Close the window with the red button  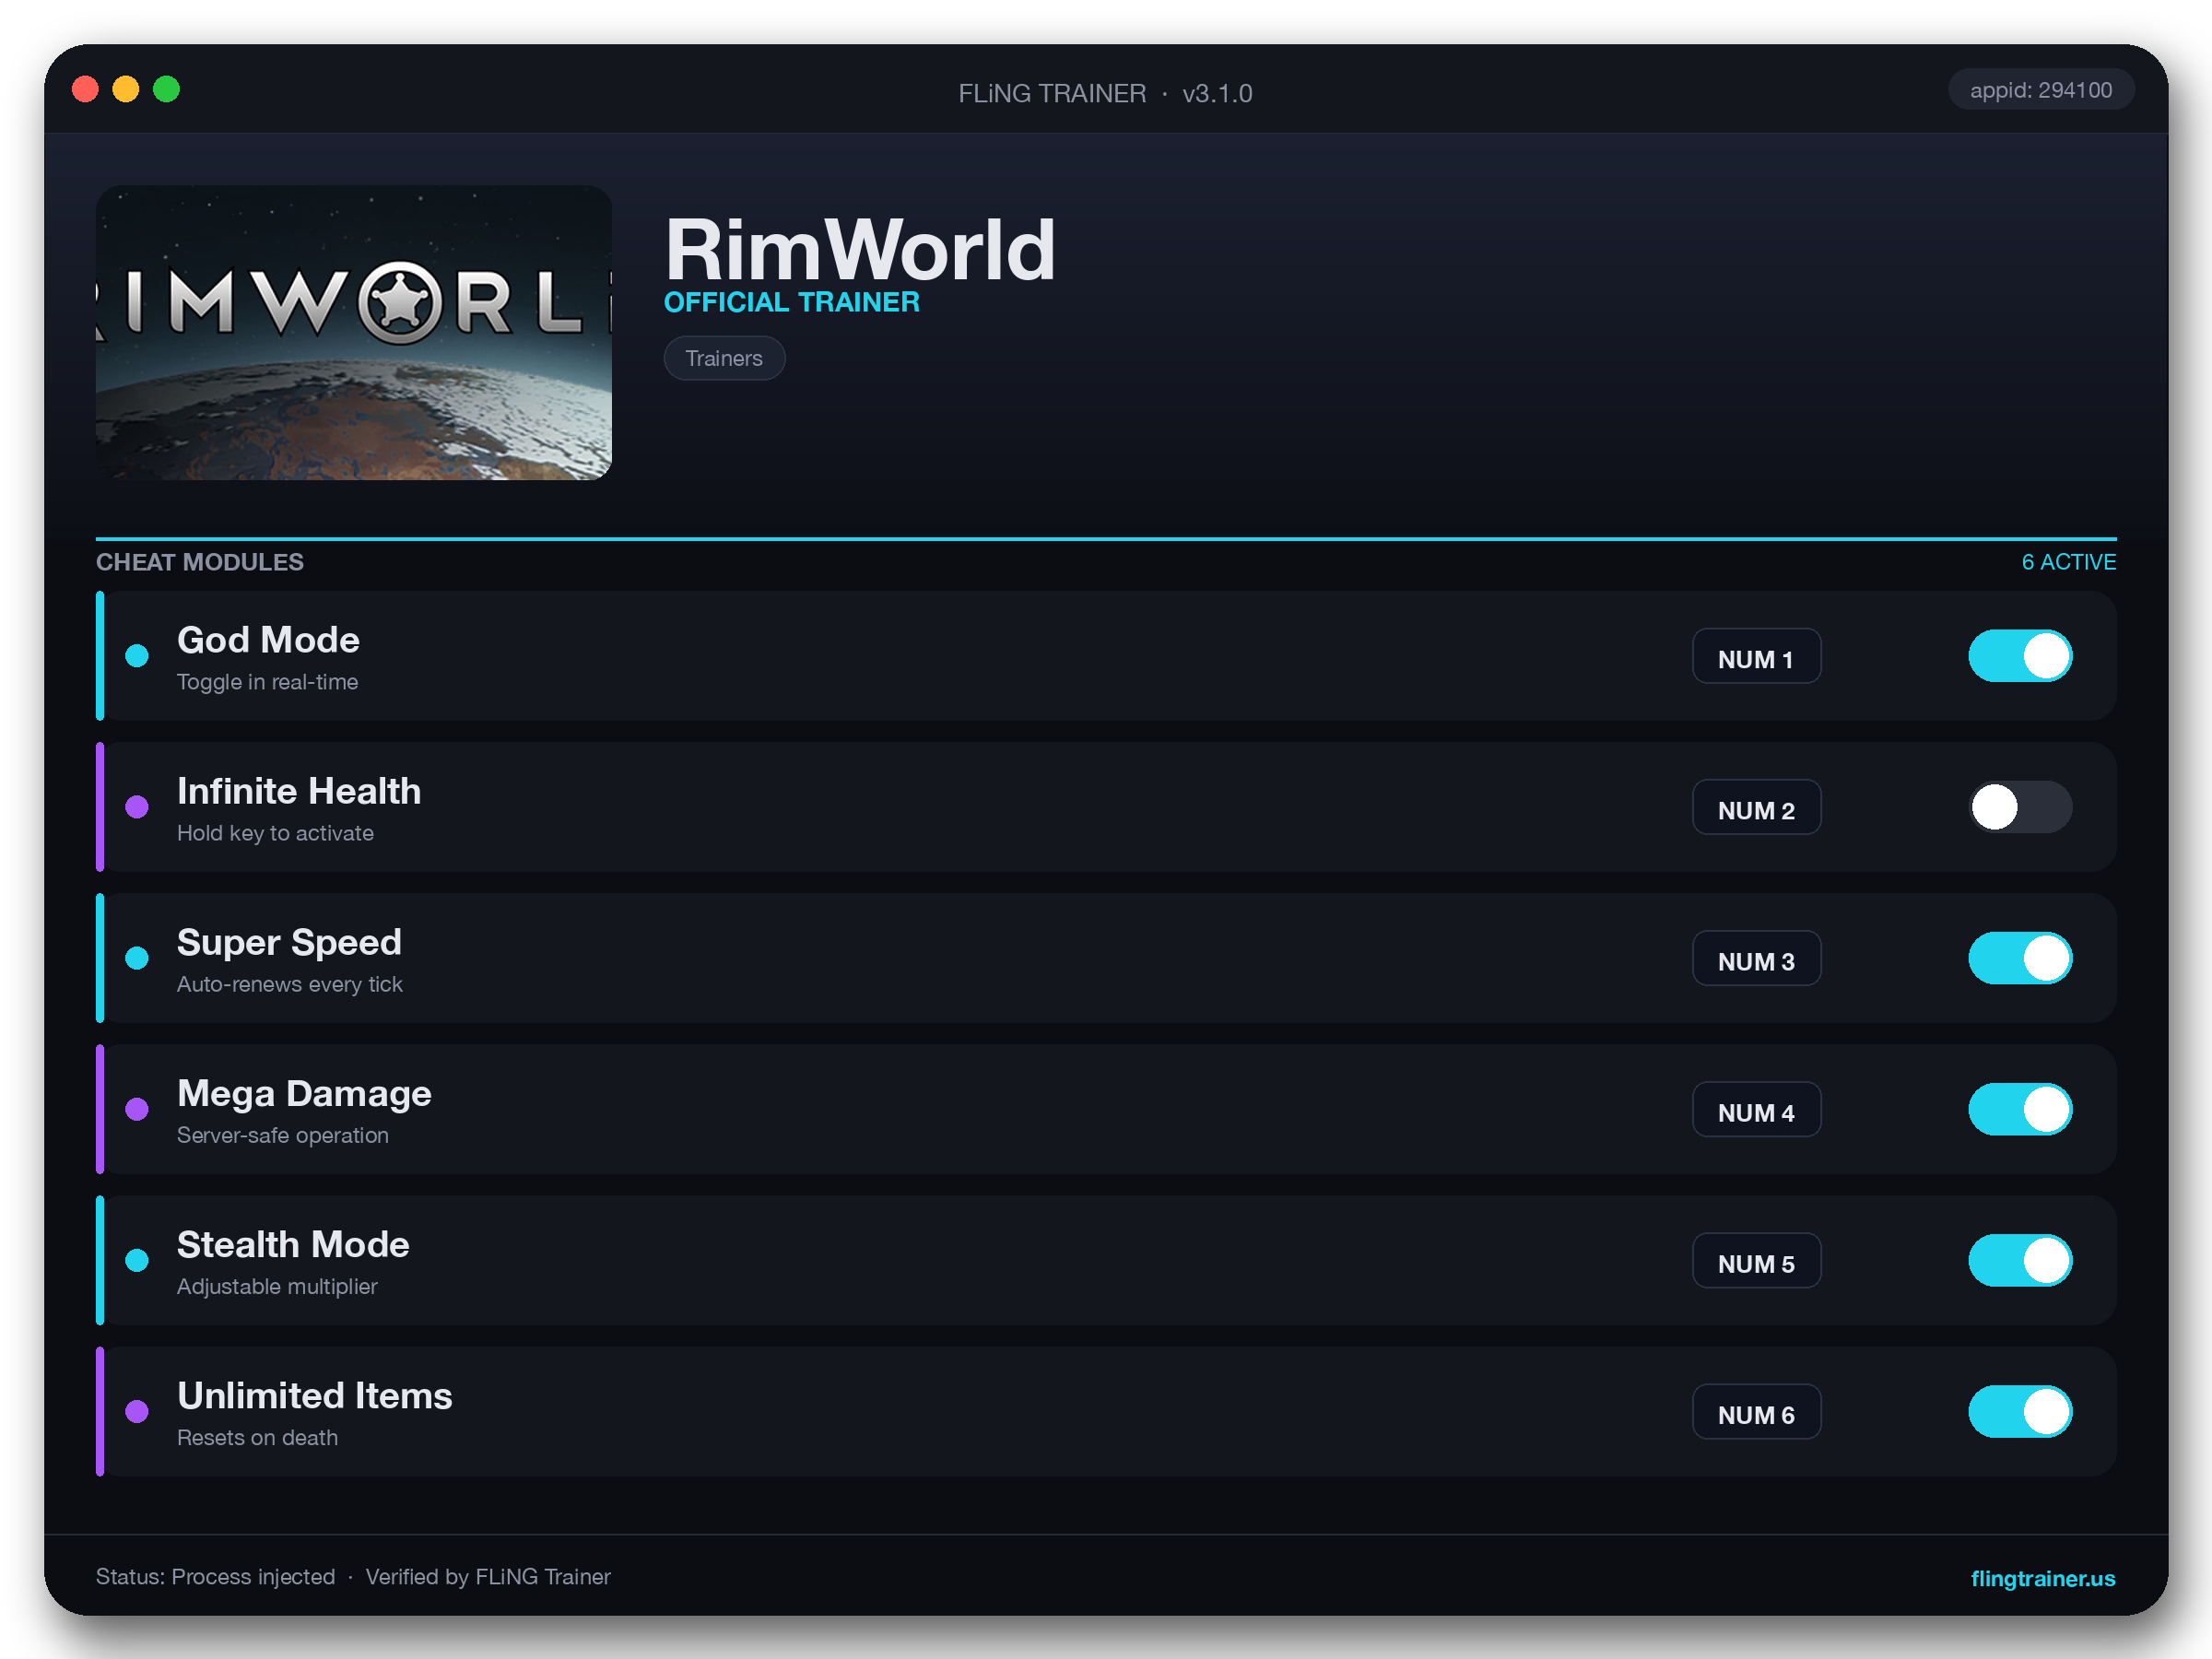click(86, 89)
